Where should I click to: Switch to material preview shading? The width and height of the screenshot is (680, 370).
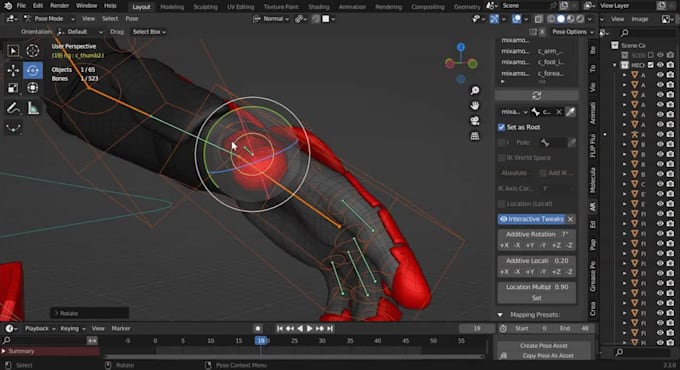click(x=570, y=19)
